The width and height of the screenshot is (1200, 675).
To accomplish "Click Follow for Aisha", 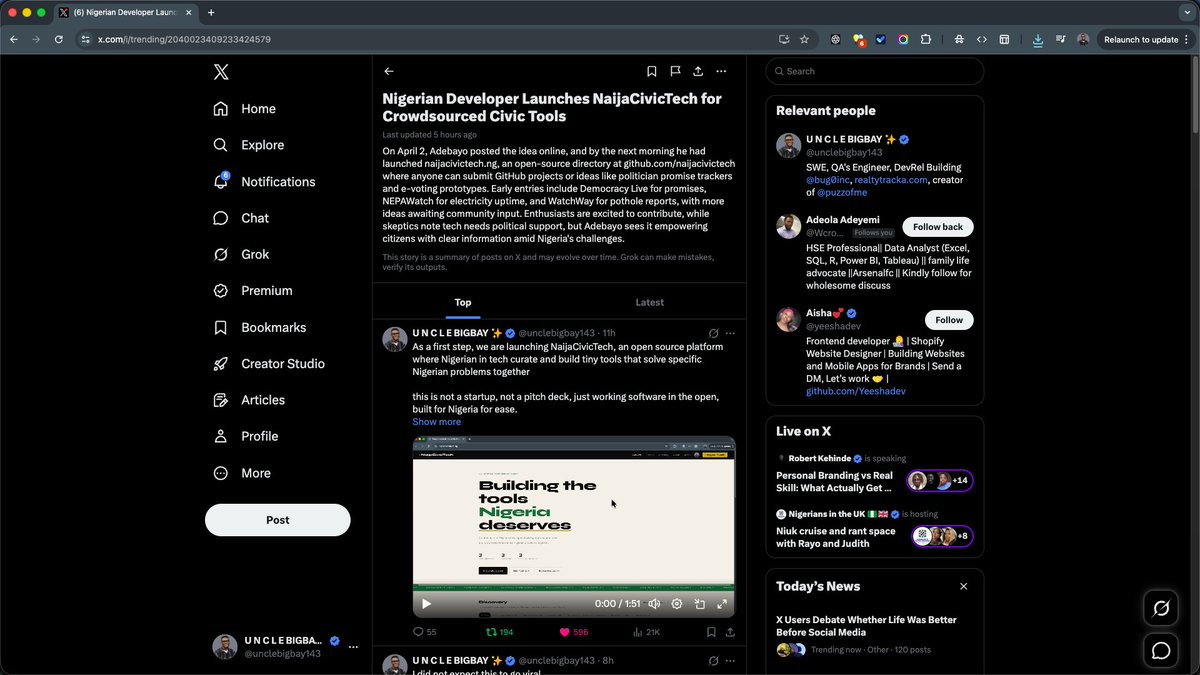I will pos(949,320).
